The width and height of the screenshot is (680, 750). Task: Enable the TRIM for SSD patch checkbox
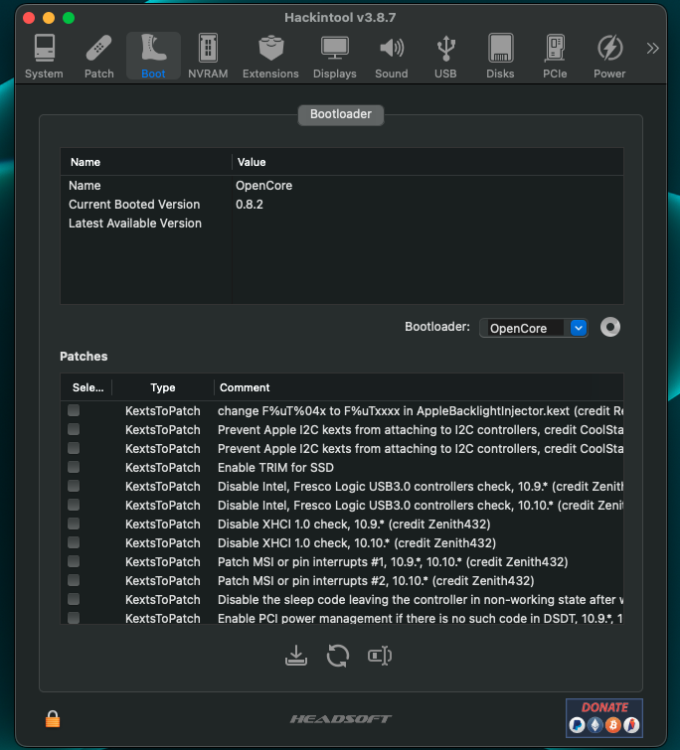[74, 467]
